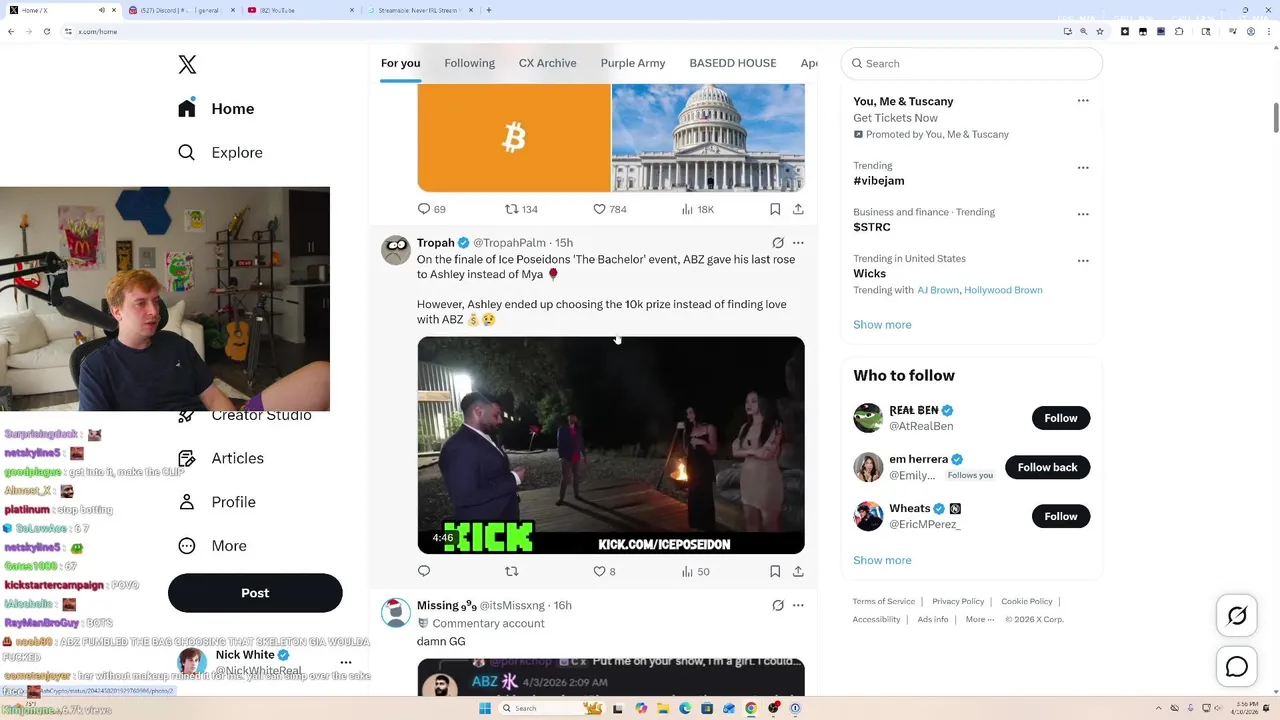Image resolution: width=1280 pixels, height=720 pixels.
Task: Follow REAL BEN
Action: click(1061, 418)
